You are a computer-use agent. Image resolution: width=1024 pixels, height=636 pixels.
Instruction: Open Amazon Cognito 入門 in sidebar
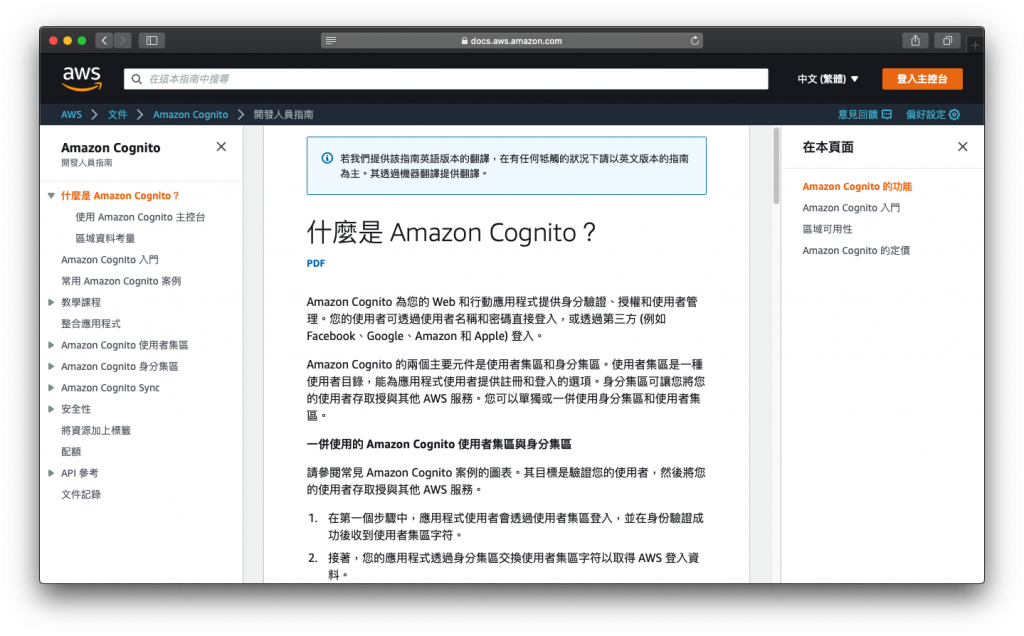pos(110,259)
